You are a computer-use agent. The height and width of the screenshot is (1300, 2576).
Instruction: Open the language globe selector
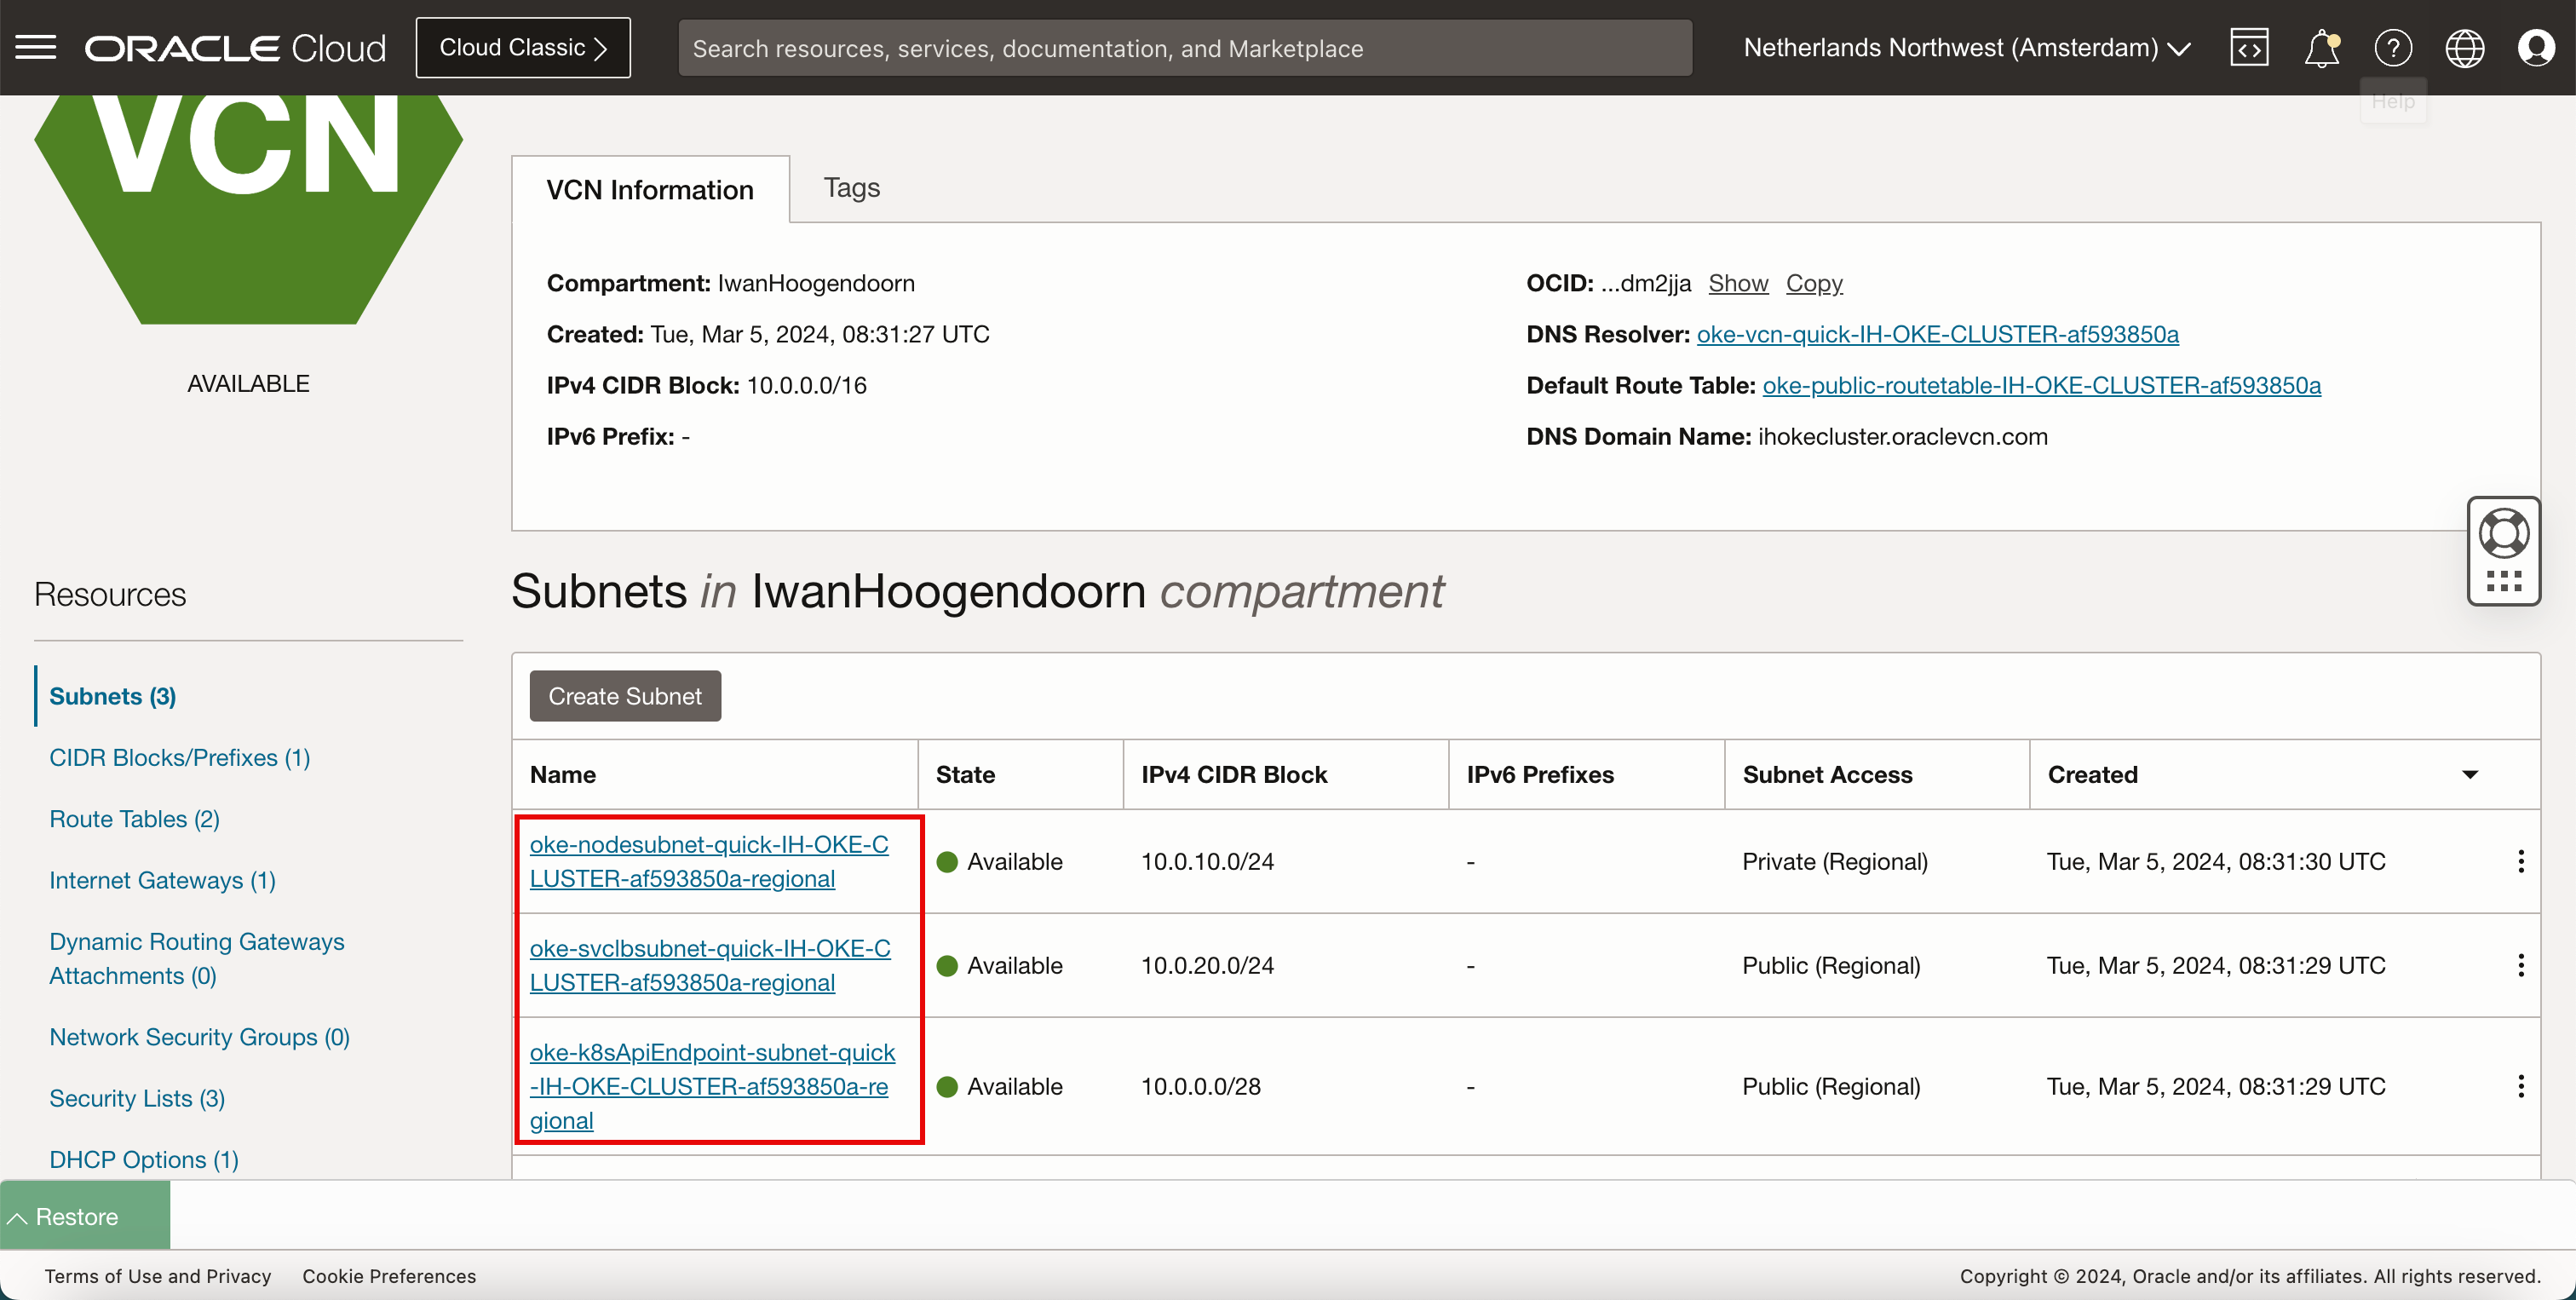click(2464, 47)
